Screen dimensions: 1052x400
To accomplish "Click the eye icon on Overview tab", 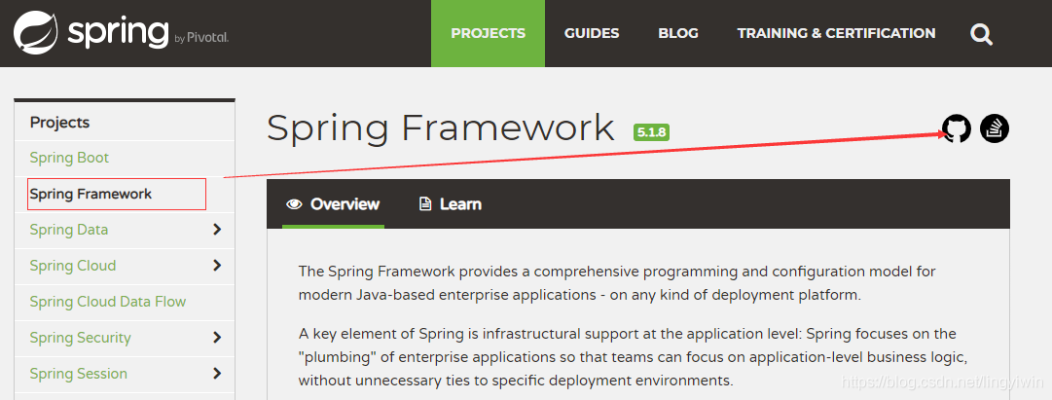I will tap(294, 204).
